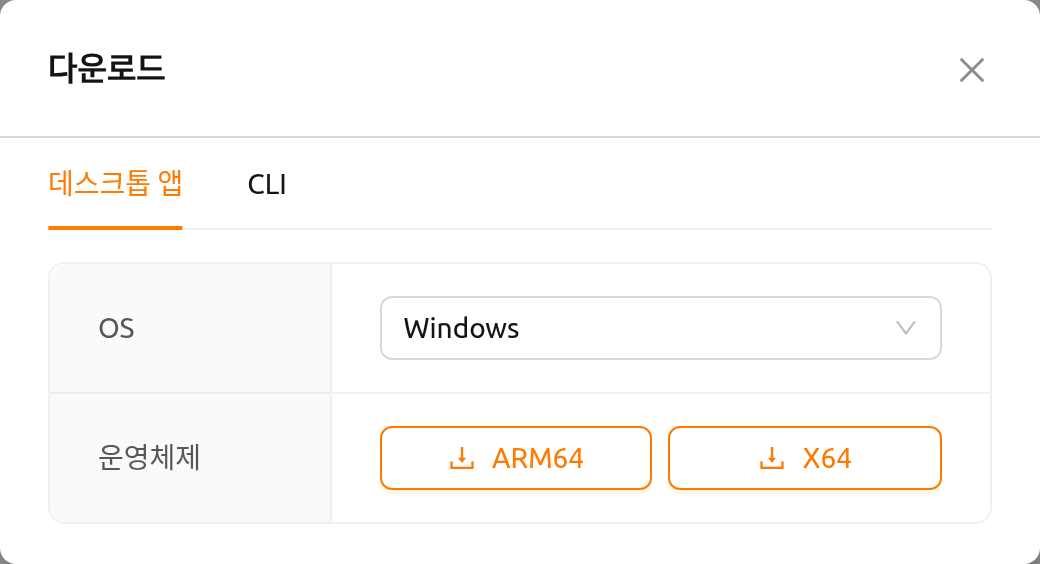Screen dimensions: 1040x564
Task: Download the X64 installer
Action: click(805, 458)
